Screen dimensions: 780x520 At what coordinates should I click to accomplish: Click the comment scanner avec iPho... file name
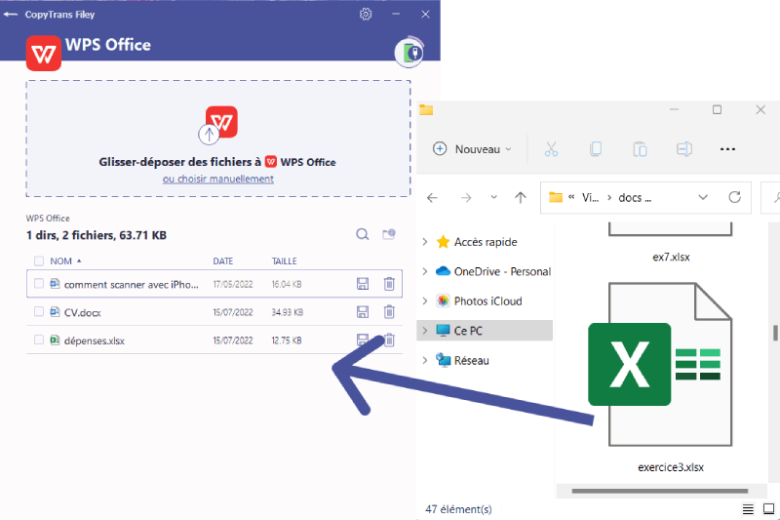pyautogui.click(x=131, y=285)
